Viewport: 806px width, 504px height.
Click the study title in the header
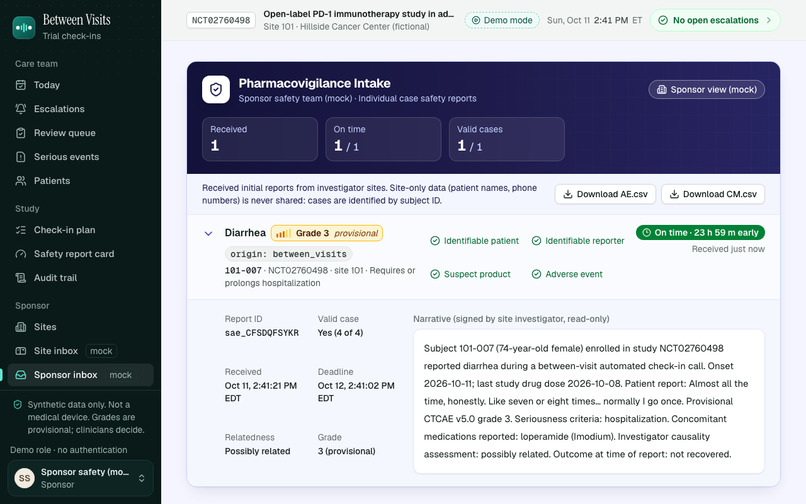pos(359,14)
